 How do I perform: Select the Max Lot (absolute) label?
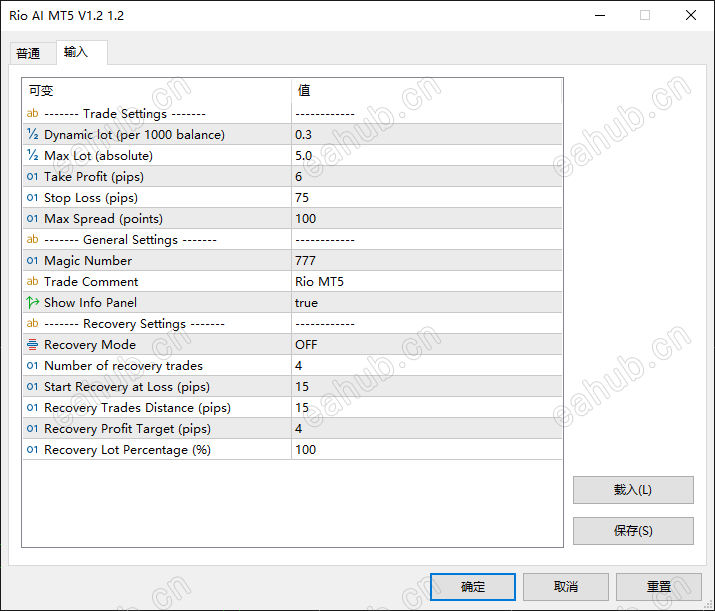(x=98, y=156)
